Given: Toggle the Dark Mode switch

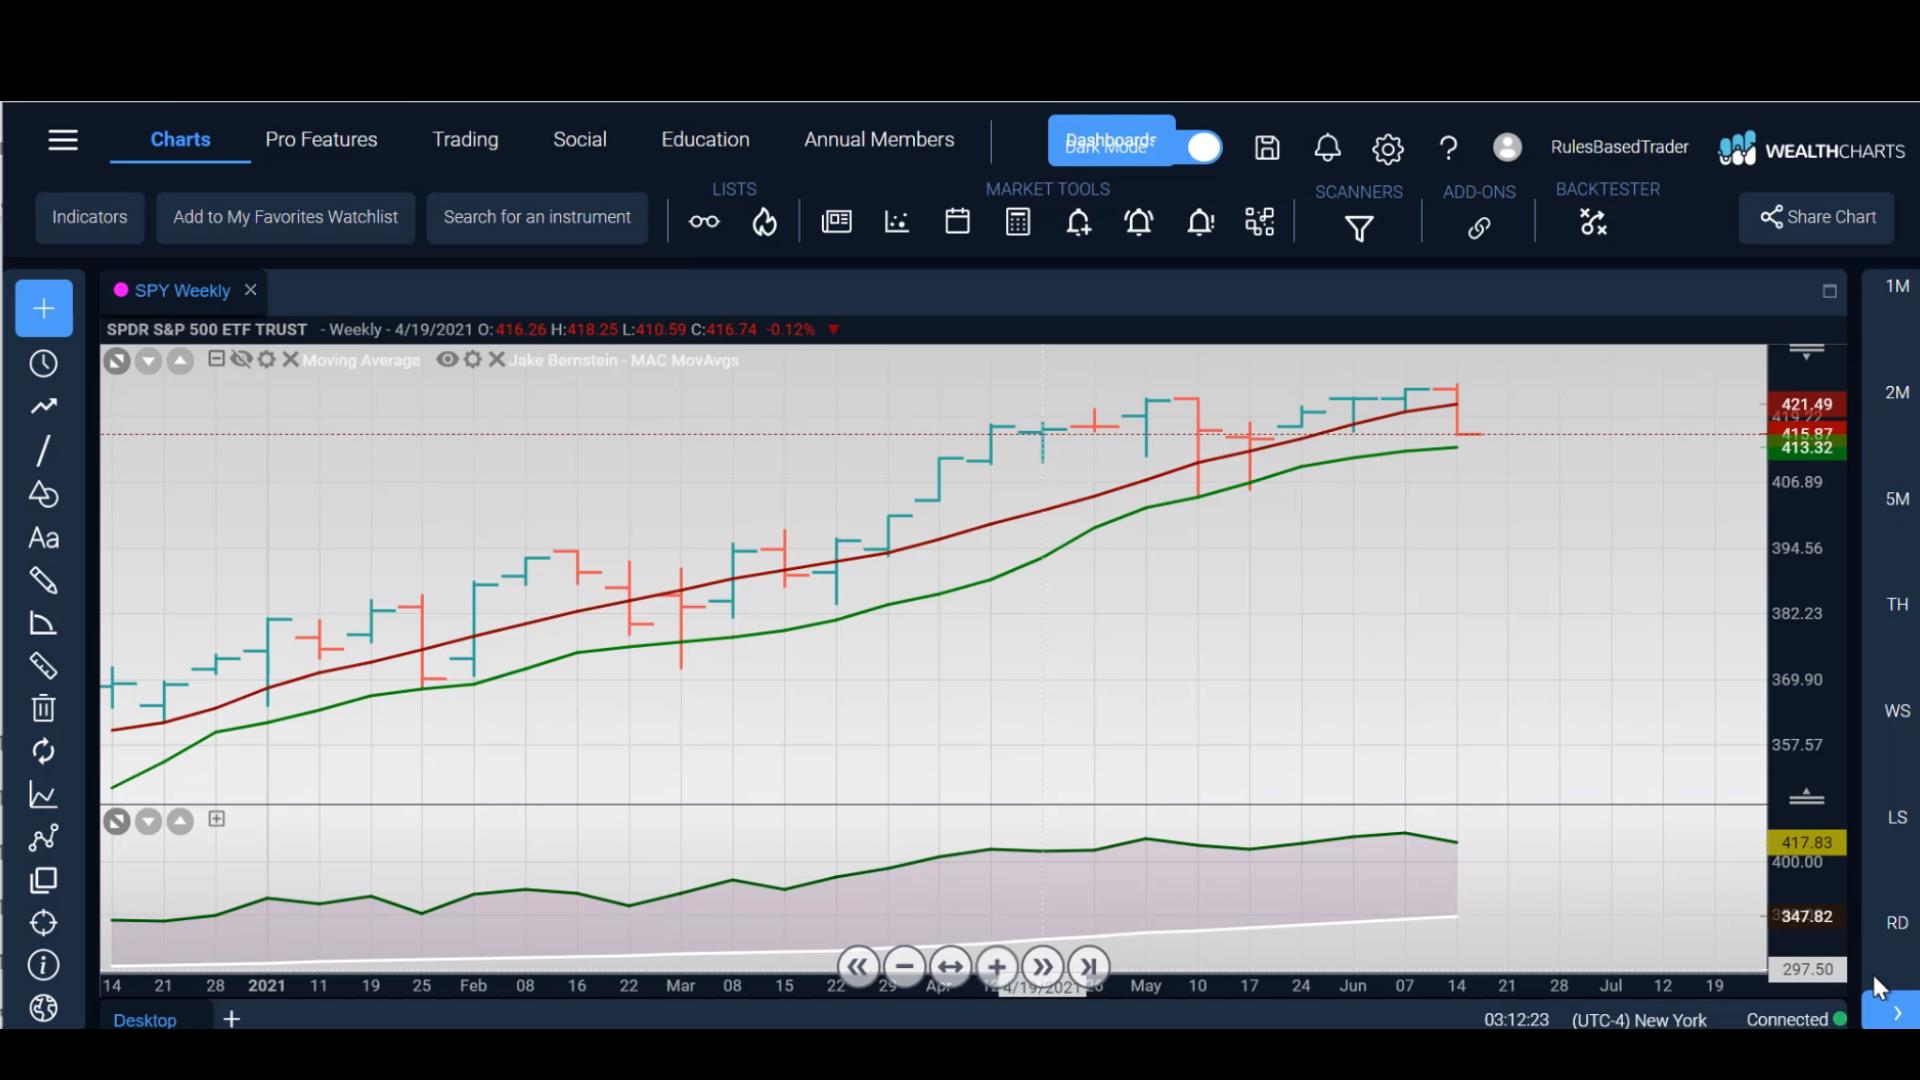Looking at the screenshot, I should 1203,147.
